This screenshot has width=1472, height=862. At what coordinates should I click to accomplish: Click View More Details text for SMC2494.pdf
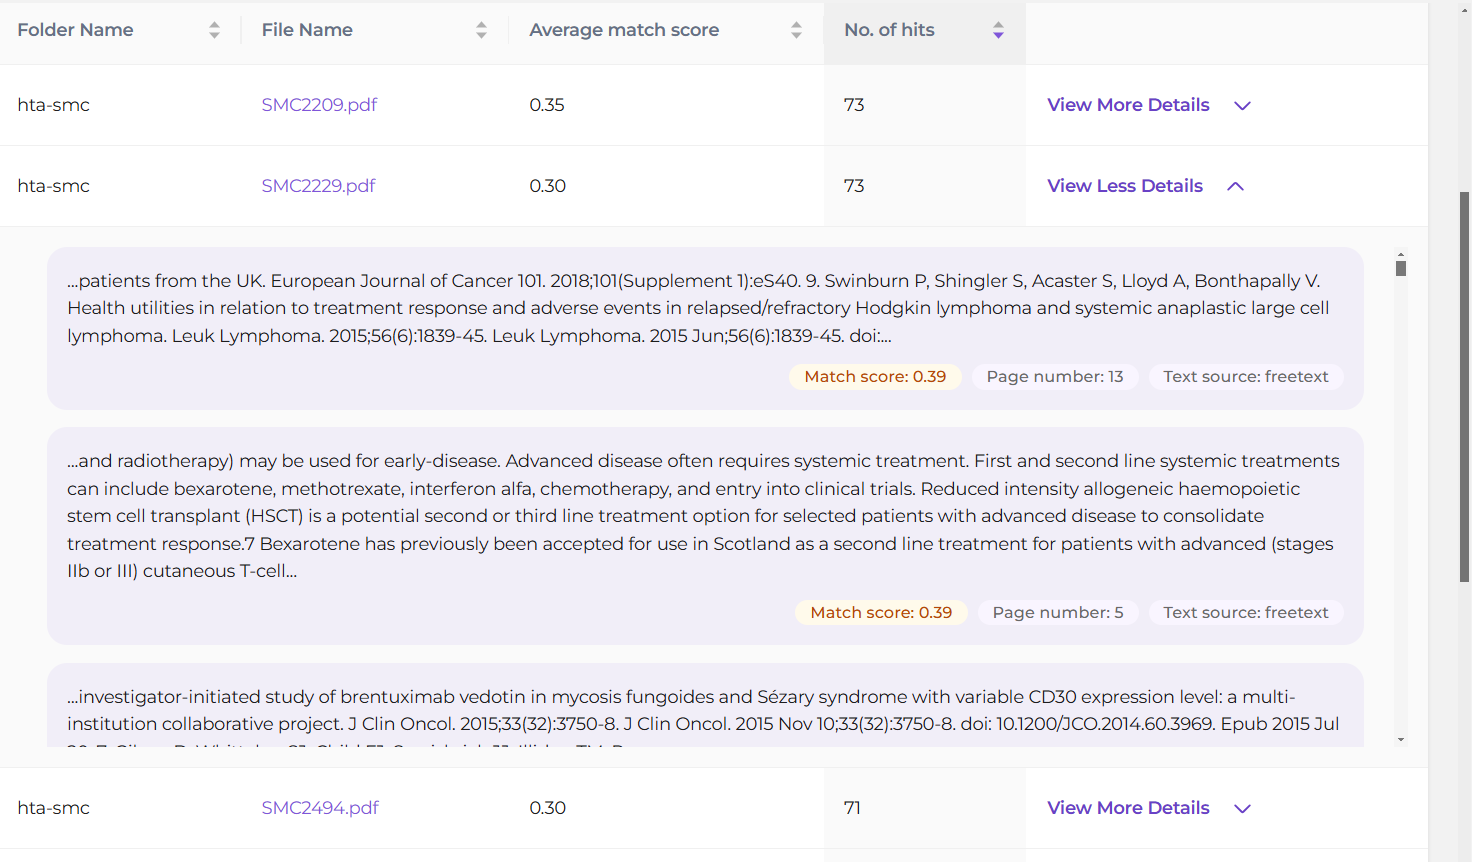click(1128, 808)
